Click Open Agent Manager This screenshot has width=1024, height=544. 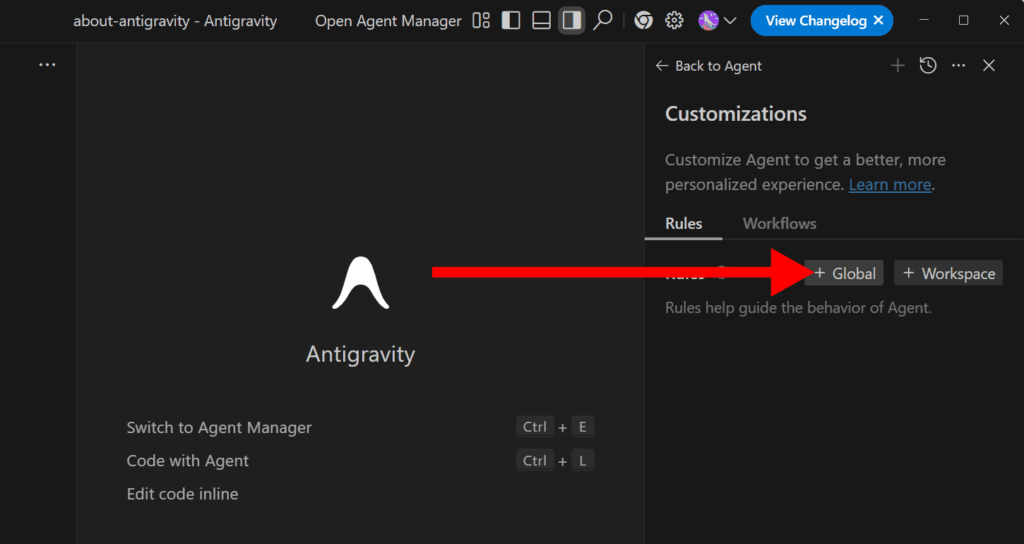(388, 21)
